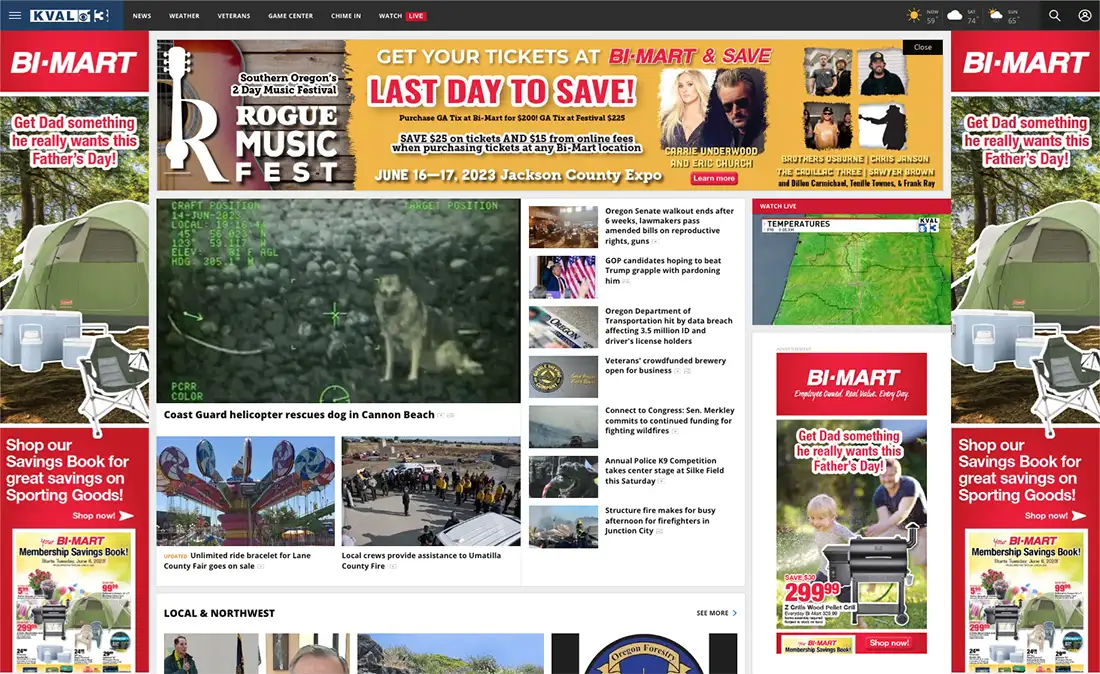
Task: Open GOP candidates hoping to beat Trump story
Action: pyautogui.click(x=663, y=271)
